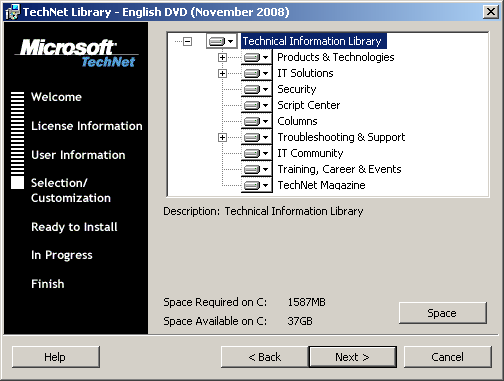Expand the Products & Technologies node
The width and height of the screenshot is (504, 381).
point(222,57)
